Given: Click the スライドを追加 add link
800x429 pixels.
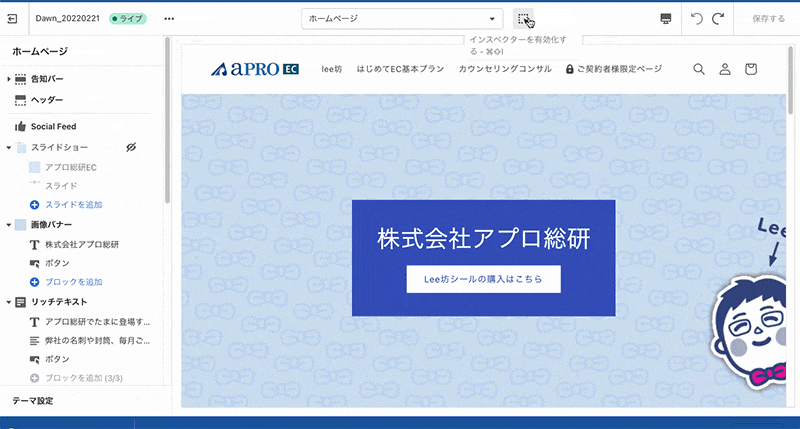Looking at the screenshot, I should coord(74,205).
